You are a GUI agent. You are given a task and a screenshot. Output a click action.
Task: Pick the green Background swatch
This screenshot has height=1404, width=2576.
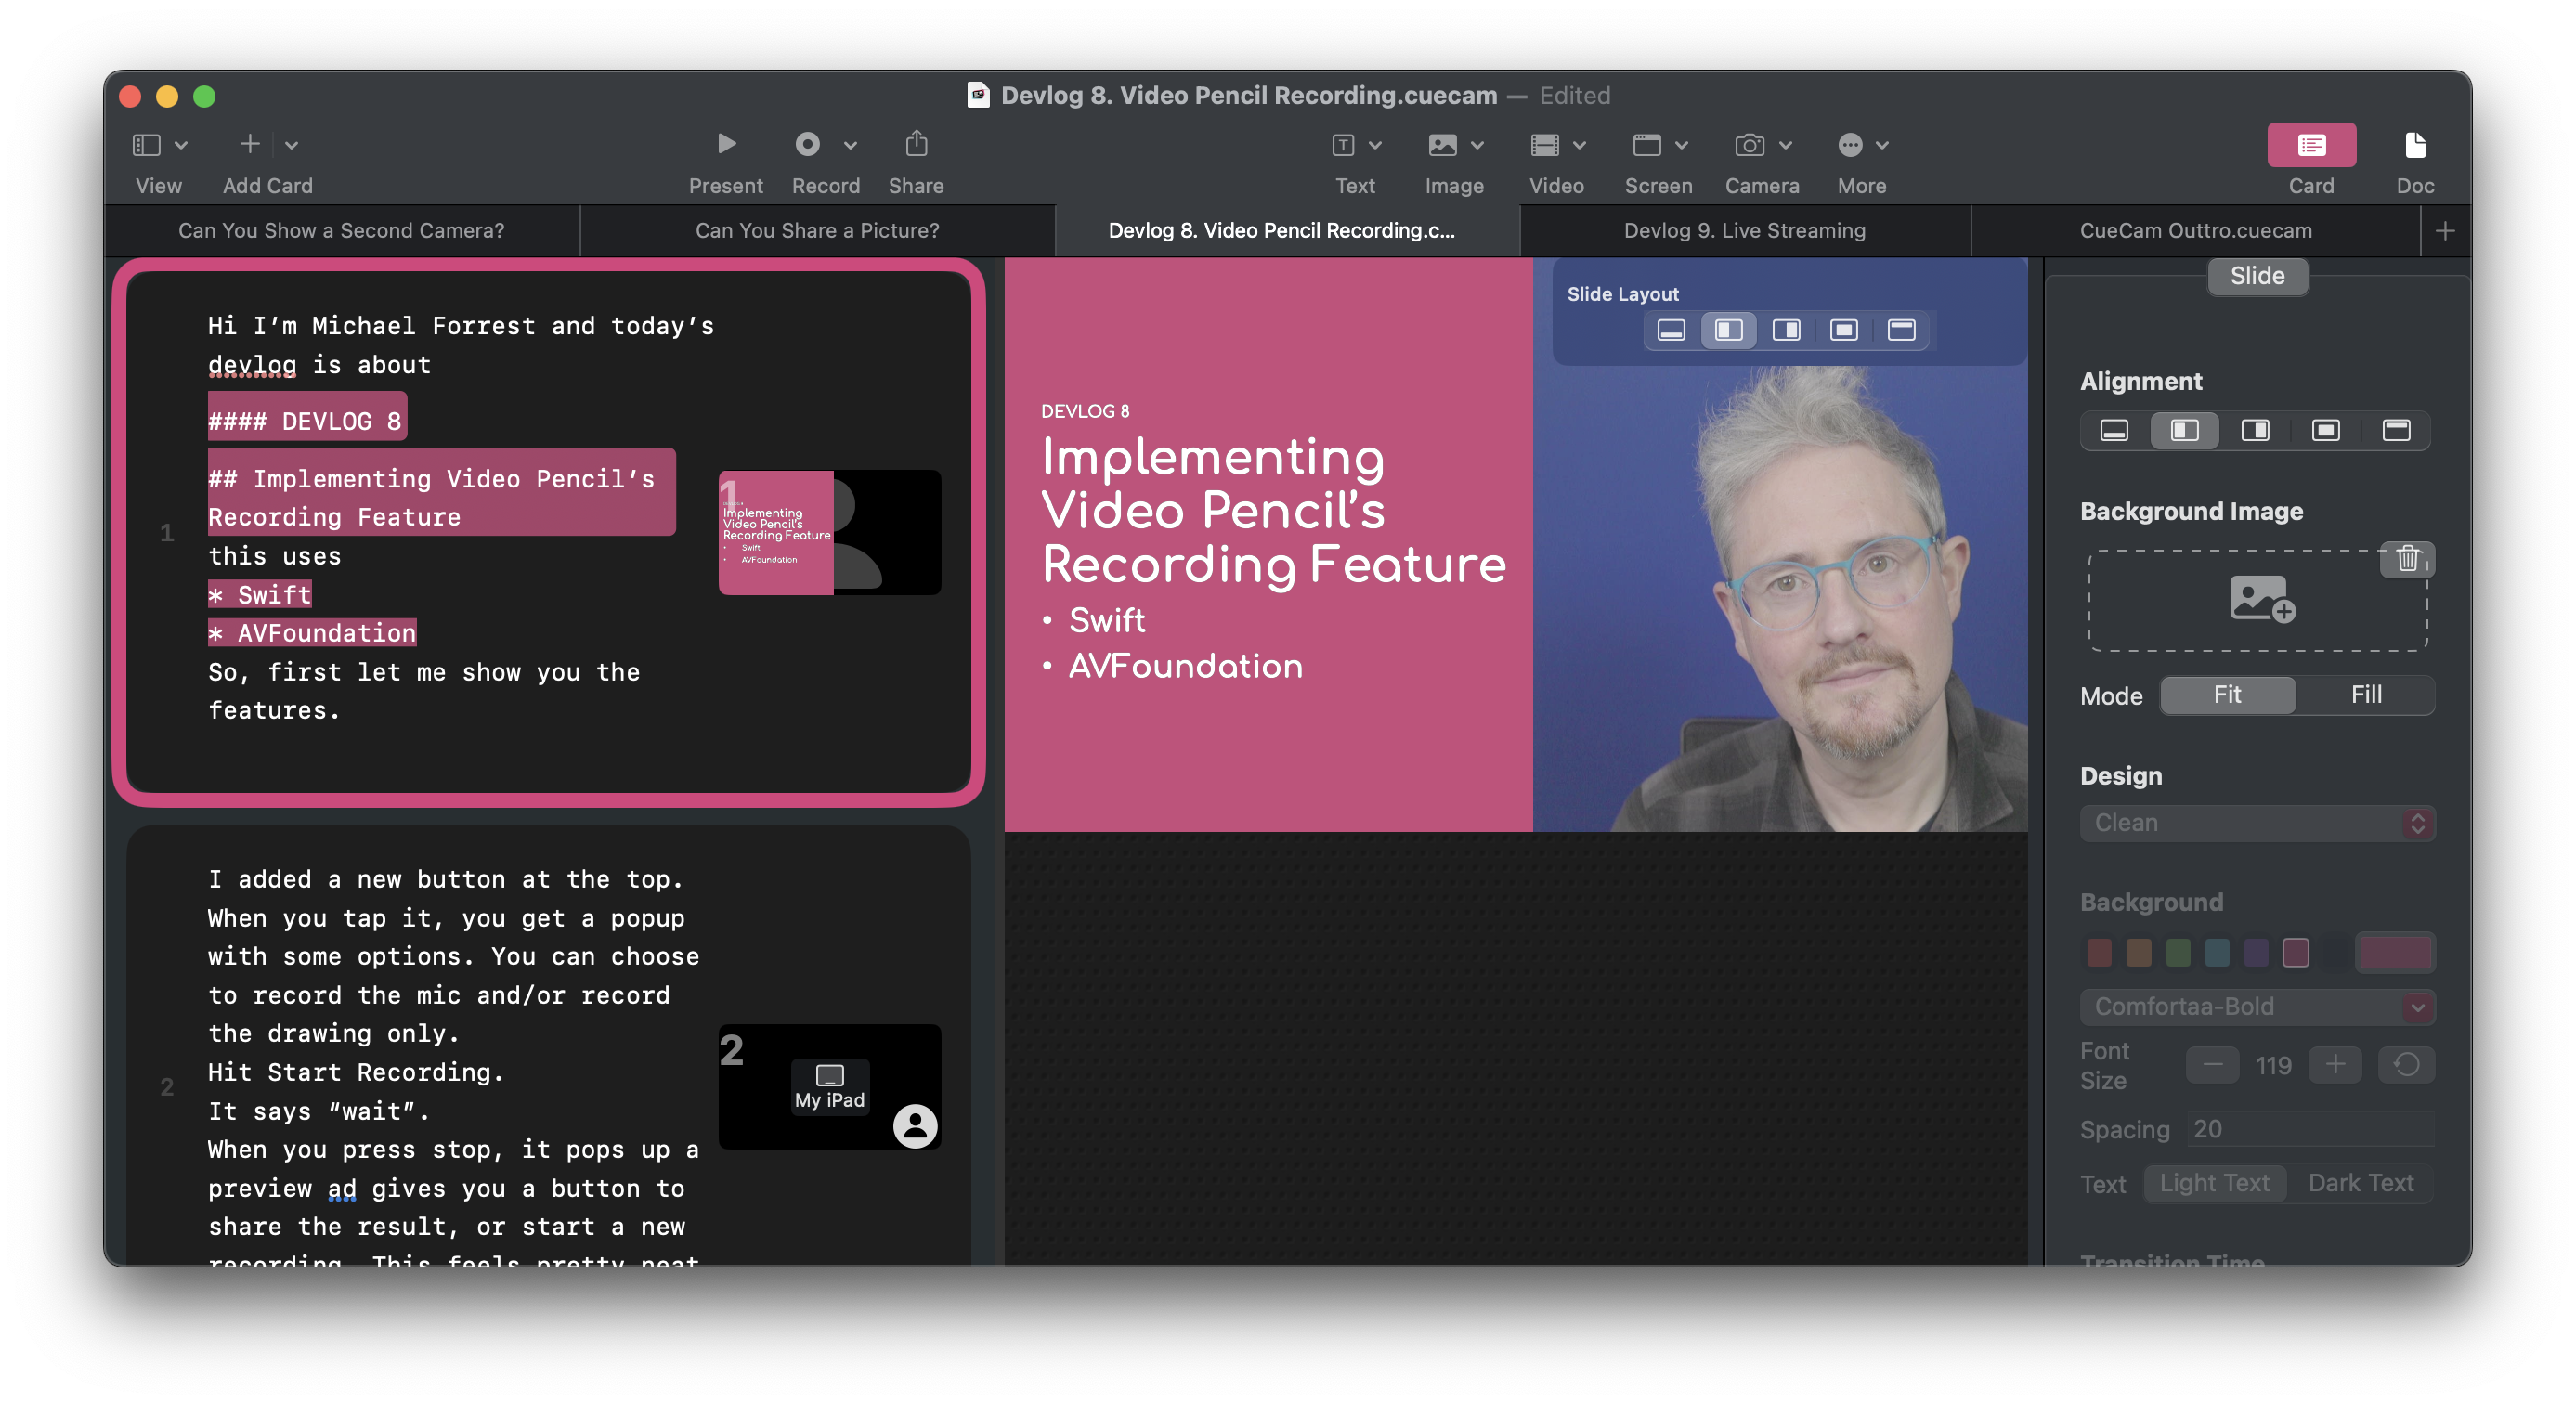pyautogui.click(x=2178, y=953)
